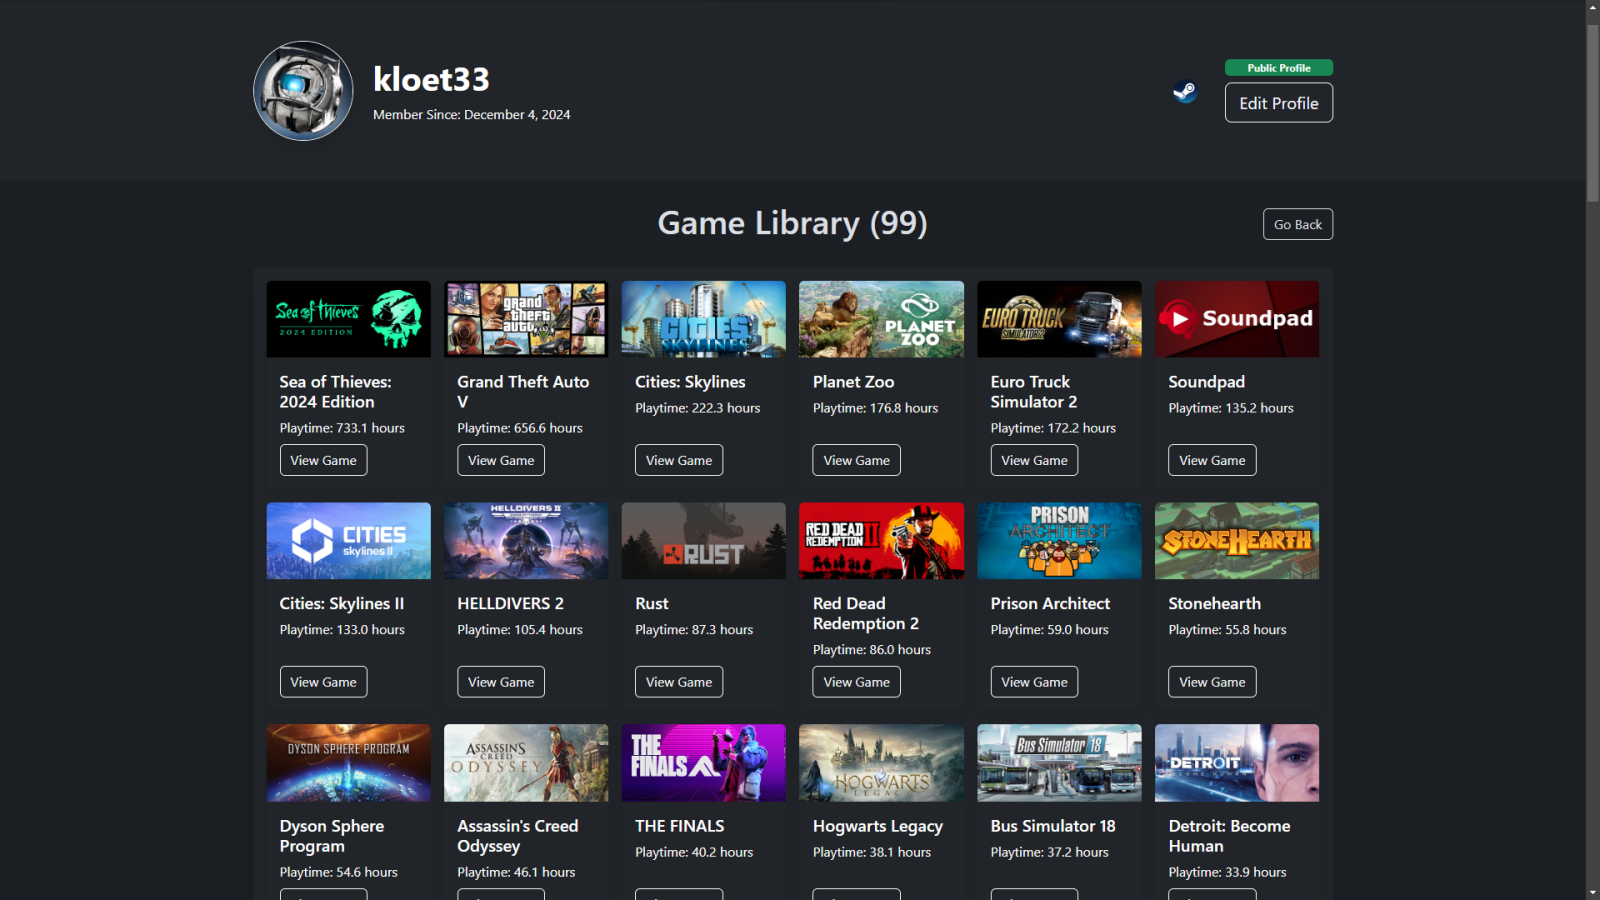Image resolution: width=1600 pixels, height=900 pixels.
Task: Click the kloet33 profile avatar
Action: coord(302,91)
